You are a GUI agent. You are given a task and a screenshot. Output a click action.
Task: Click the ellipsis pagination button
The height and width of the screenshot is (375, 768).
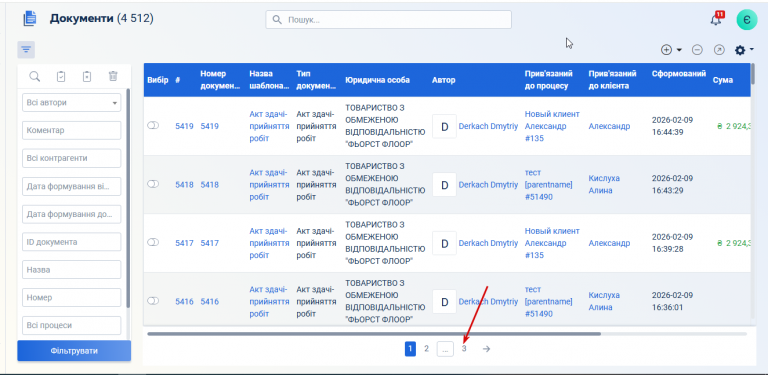tap(445, 349)
